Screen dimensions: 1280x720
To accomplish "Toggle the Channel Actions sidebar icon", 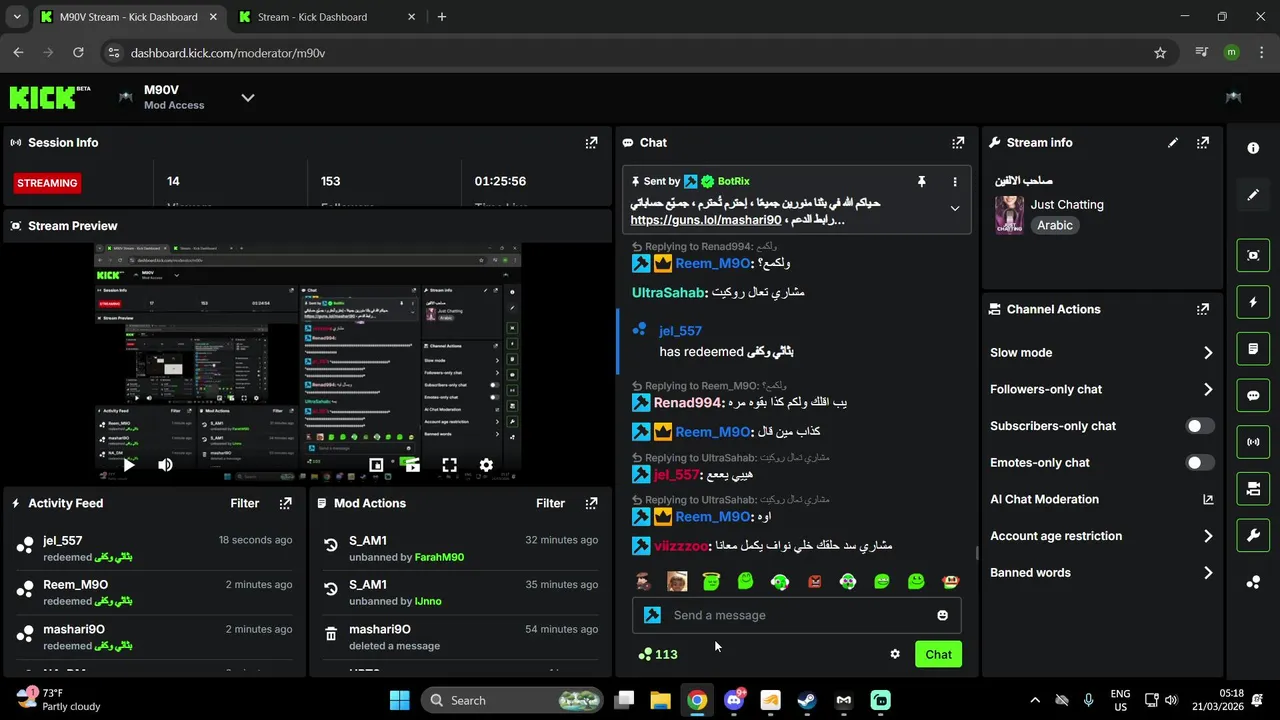I will [1253, 489].
